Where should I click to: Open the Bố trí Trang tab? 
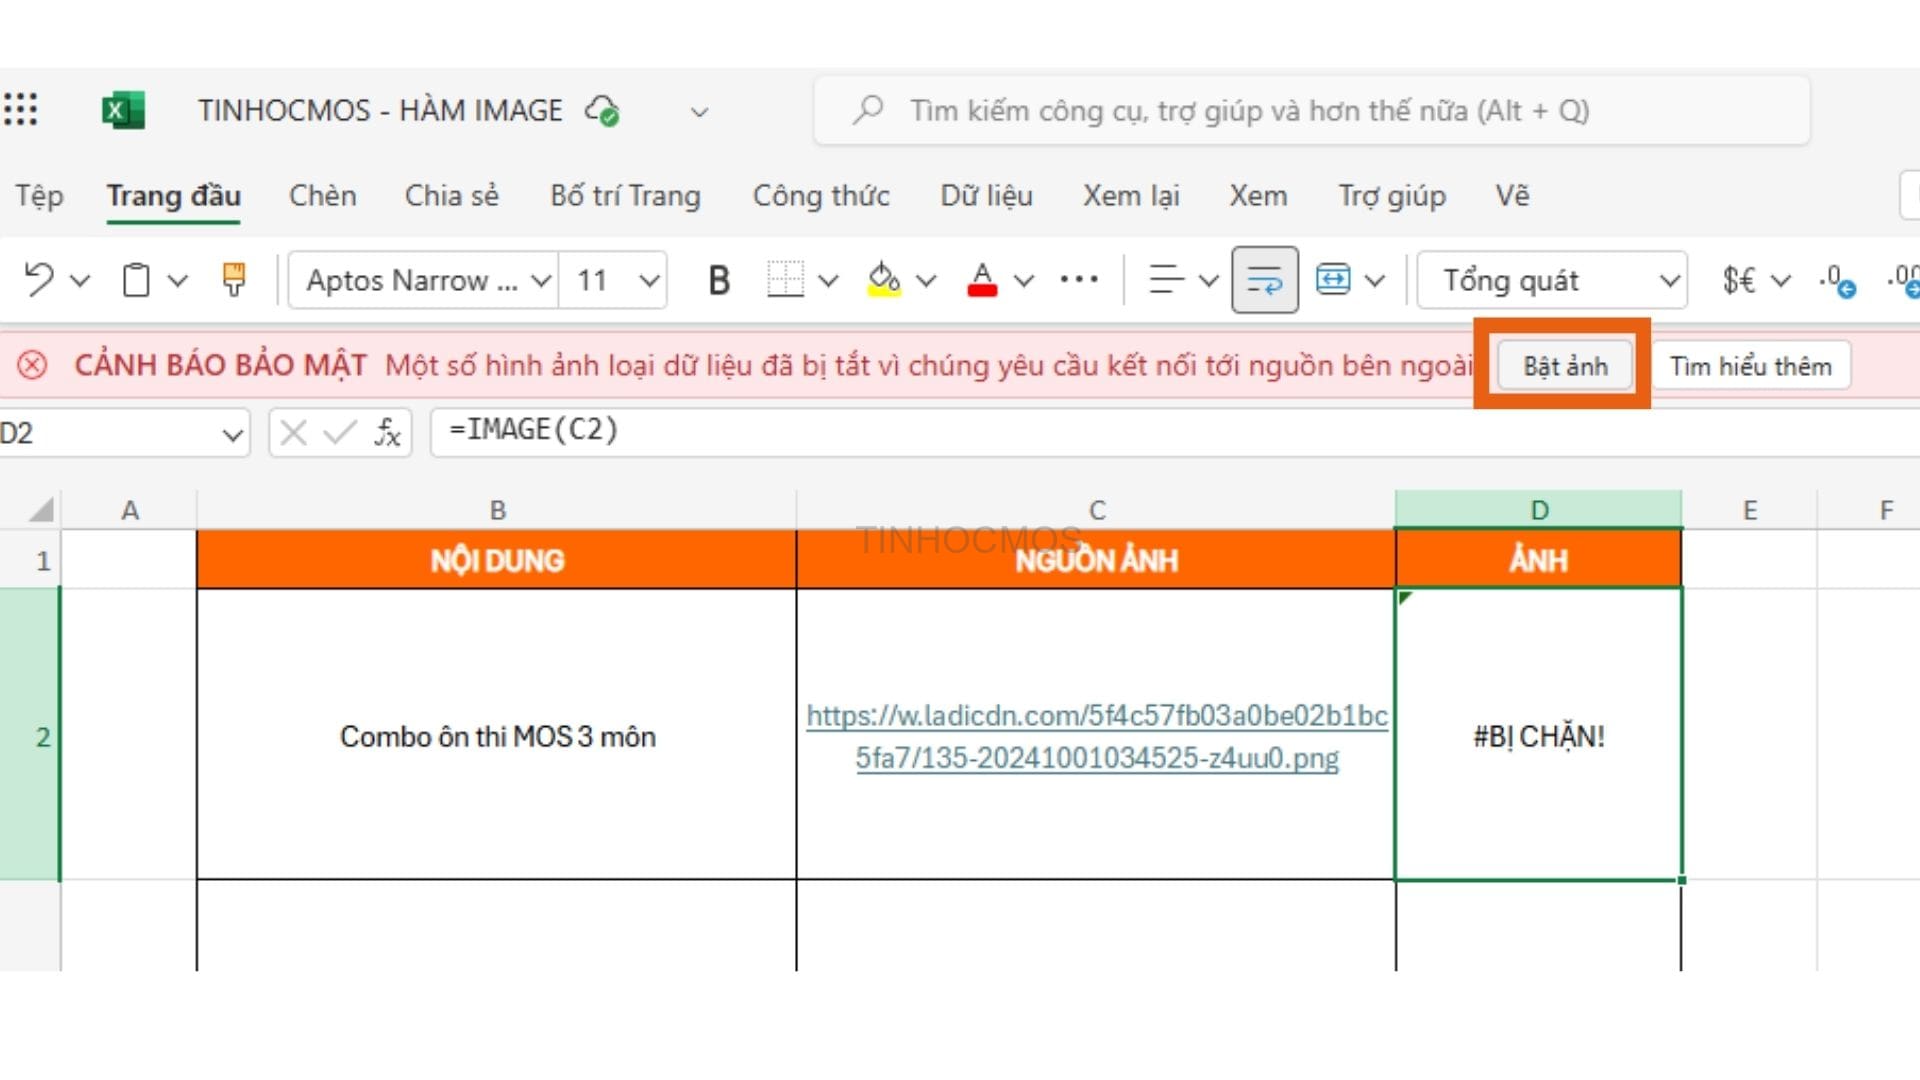(625, 196)
